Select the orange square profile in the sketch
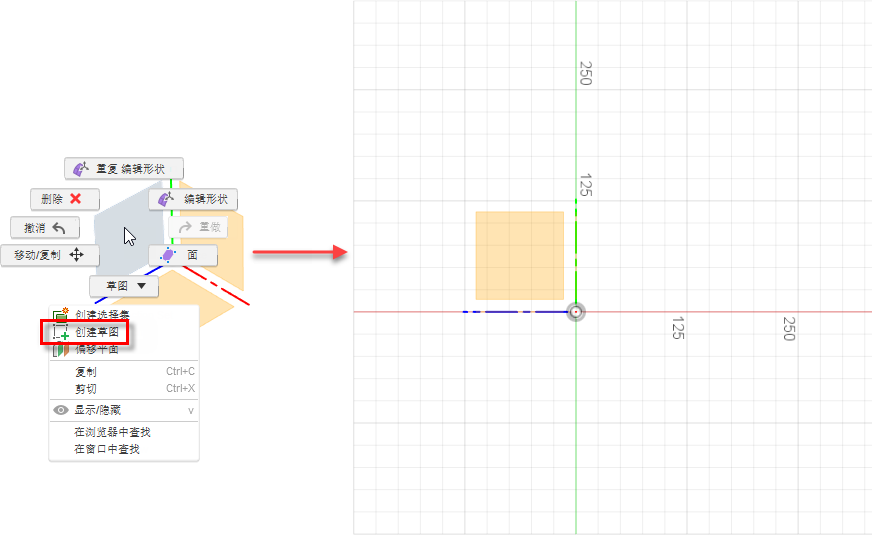872x535 pixels. (519, 255)
